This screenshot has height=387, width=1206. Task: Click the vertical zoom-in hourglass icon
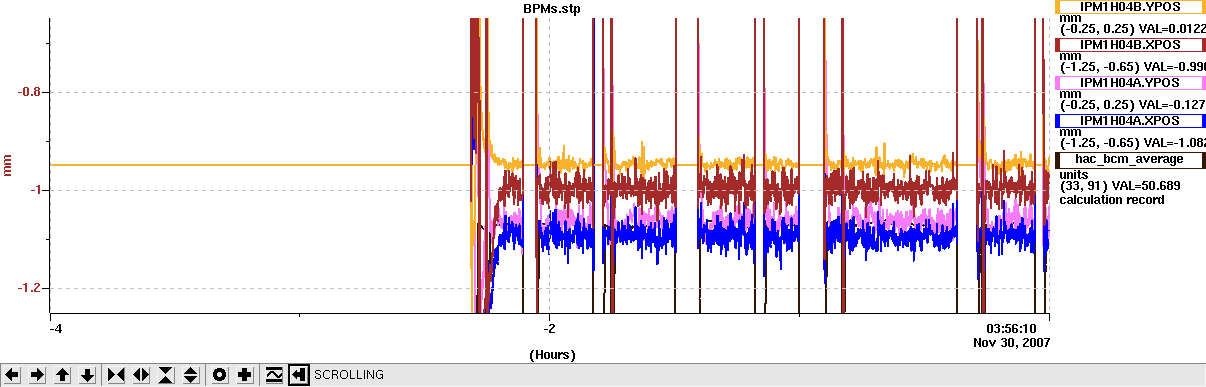(166, 375)
